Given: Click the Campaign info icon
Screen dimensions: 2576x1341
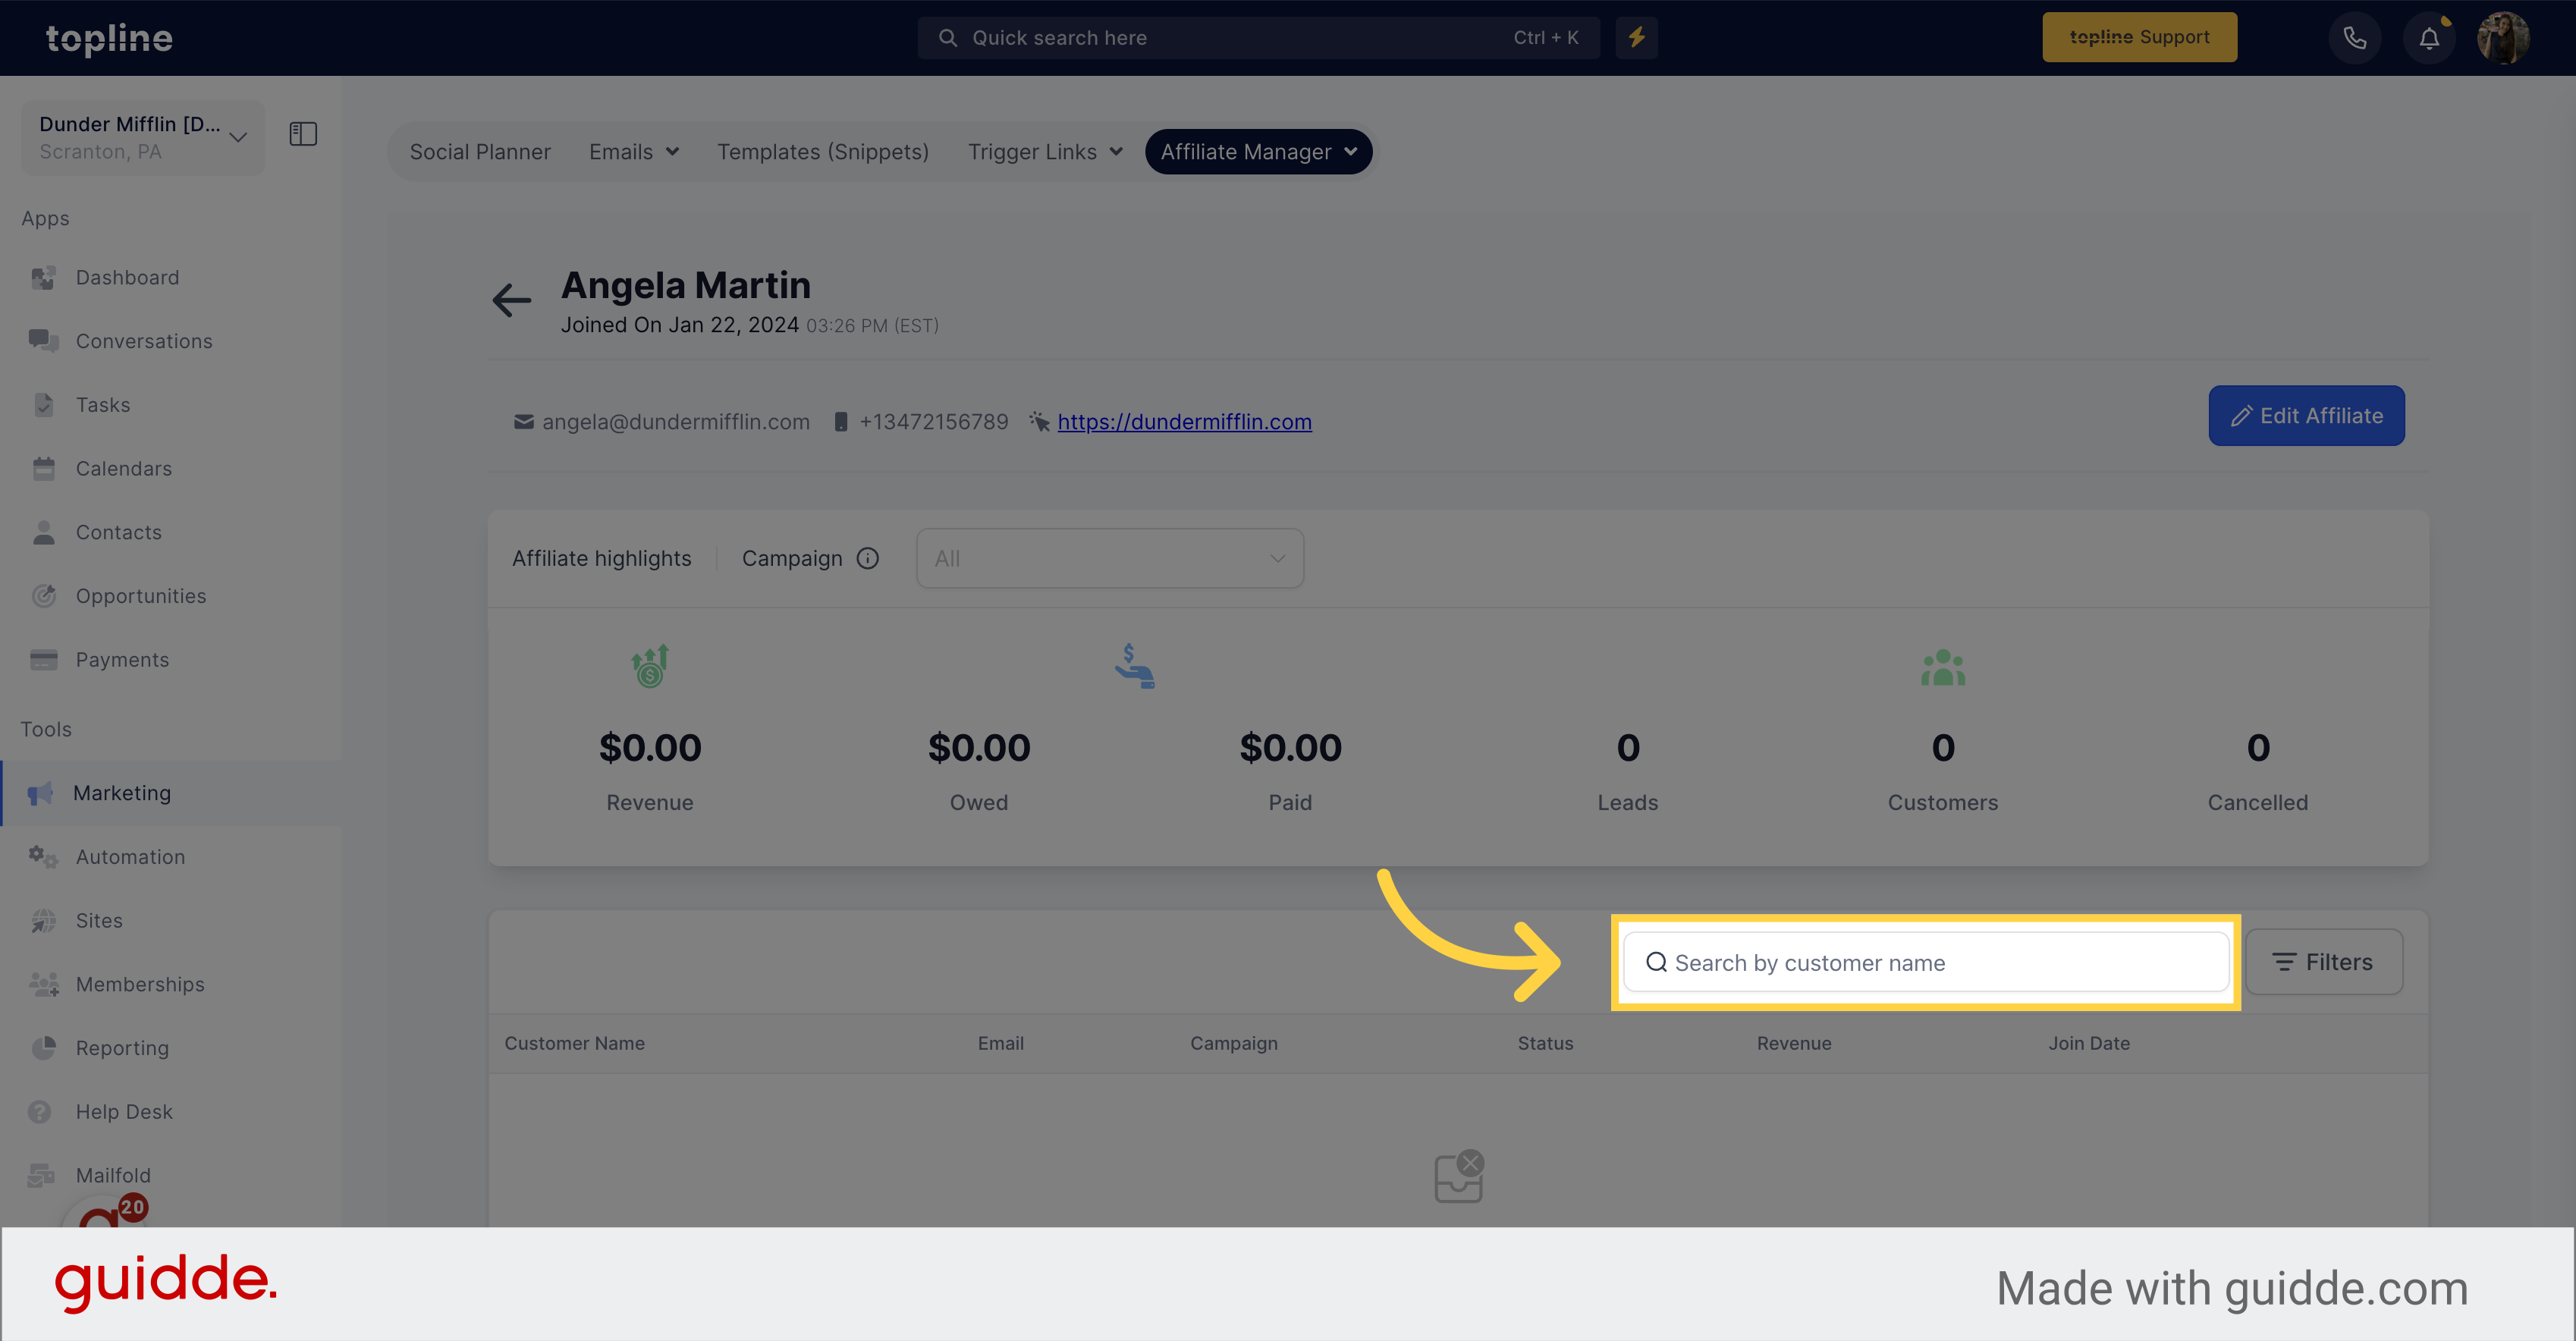Looking at the screenshot, I should click(x=868, y=558).
